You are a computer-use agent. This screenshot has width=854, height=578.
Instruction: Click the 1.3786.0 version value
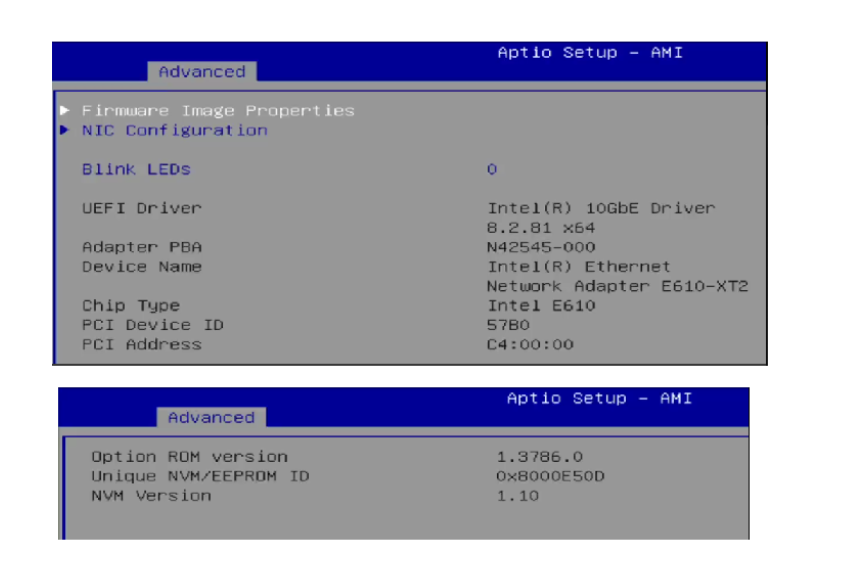(539, 457)
